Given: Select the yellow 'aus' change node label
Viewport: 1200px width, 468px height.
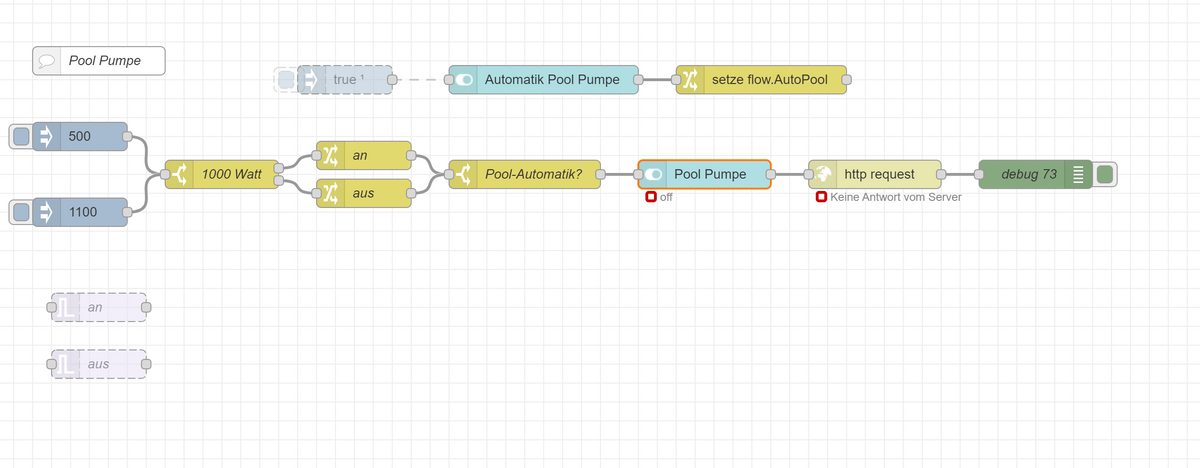Looking at the screenshot, I should 363,193.
